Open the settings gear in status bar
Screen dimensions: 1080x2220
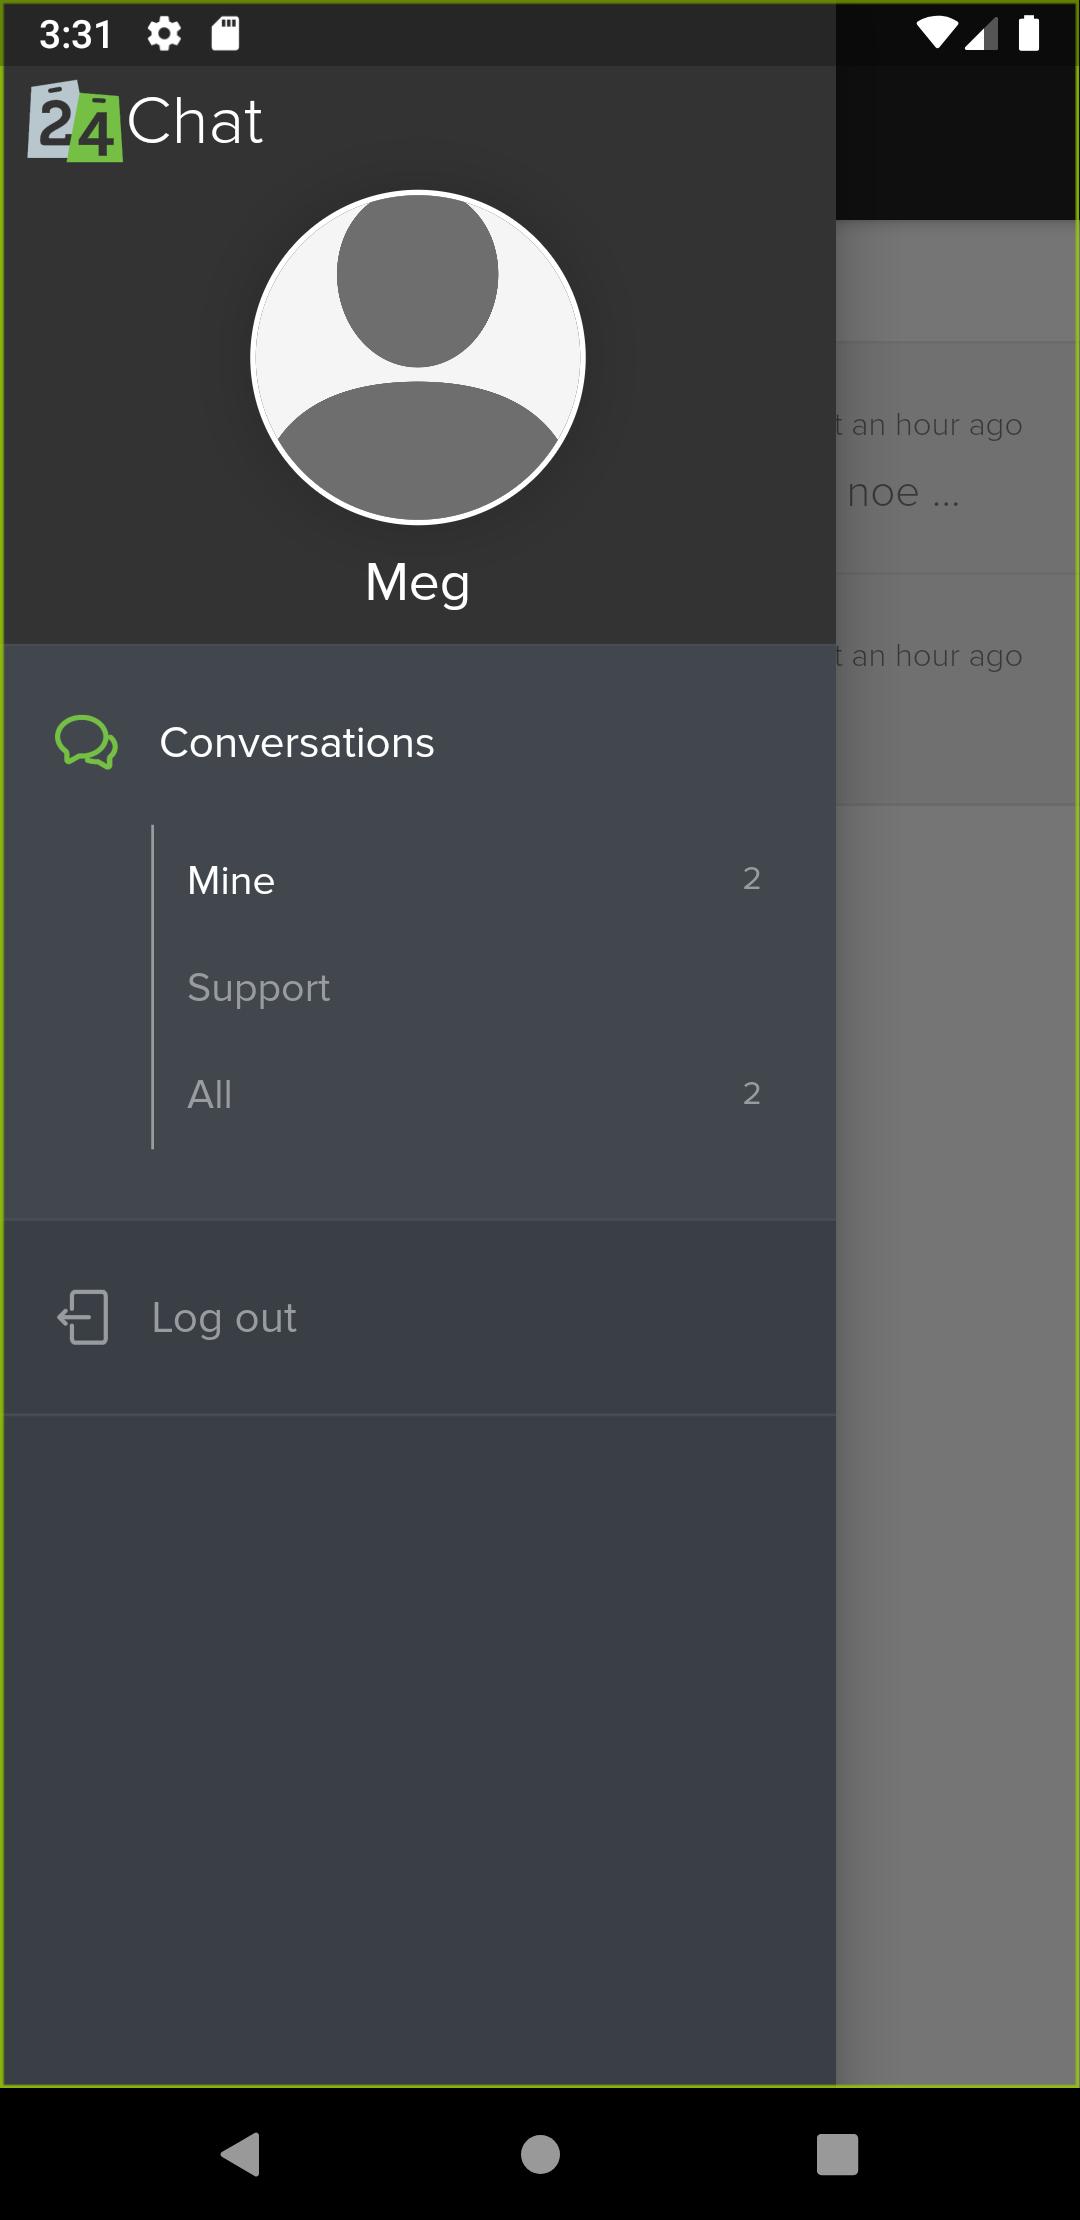coord(164,35)
